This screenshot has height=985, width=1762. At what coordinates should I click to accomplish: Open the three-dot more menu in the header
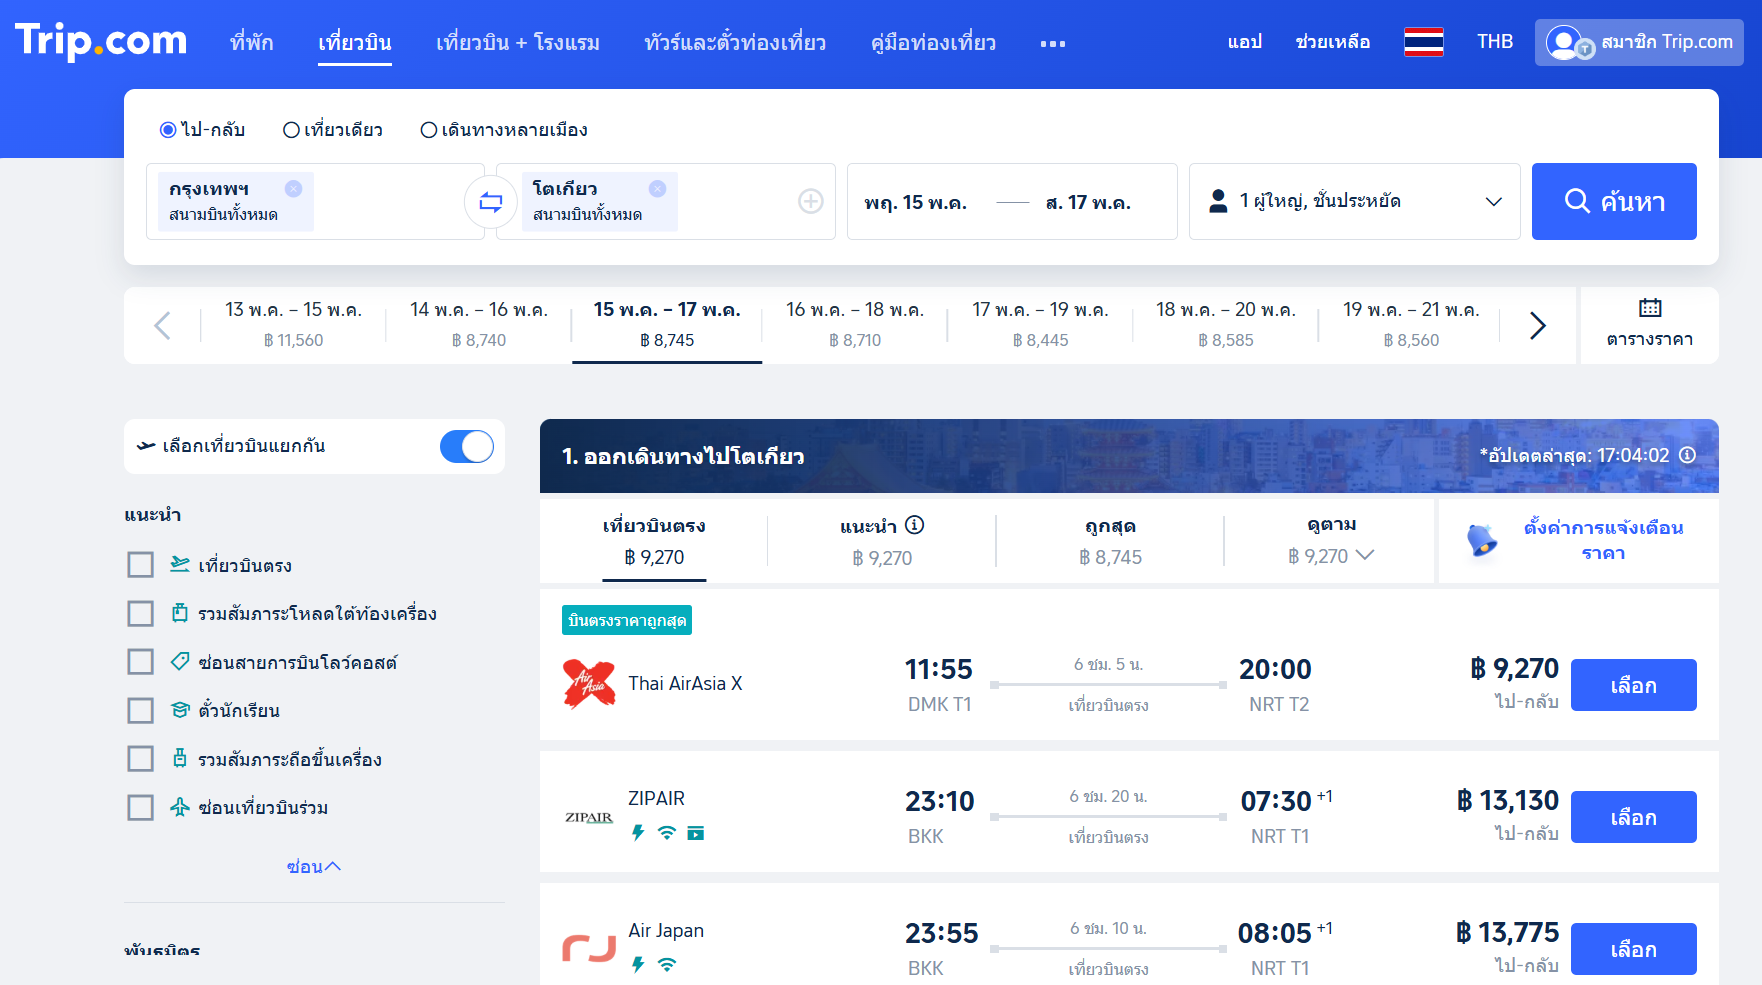click(1052, 44)
